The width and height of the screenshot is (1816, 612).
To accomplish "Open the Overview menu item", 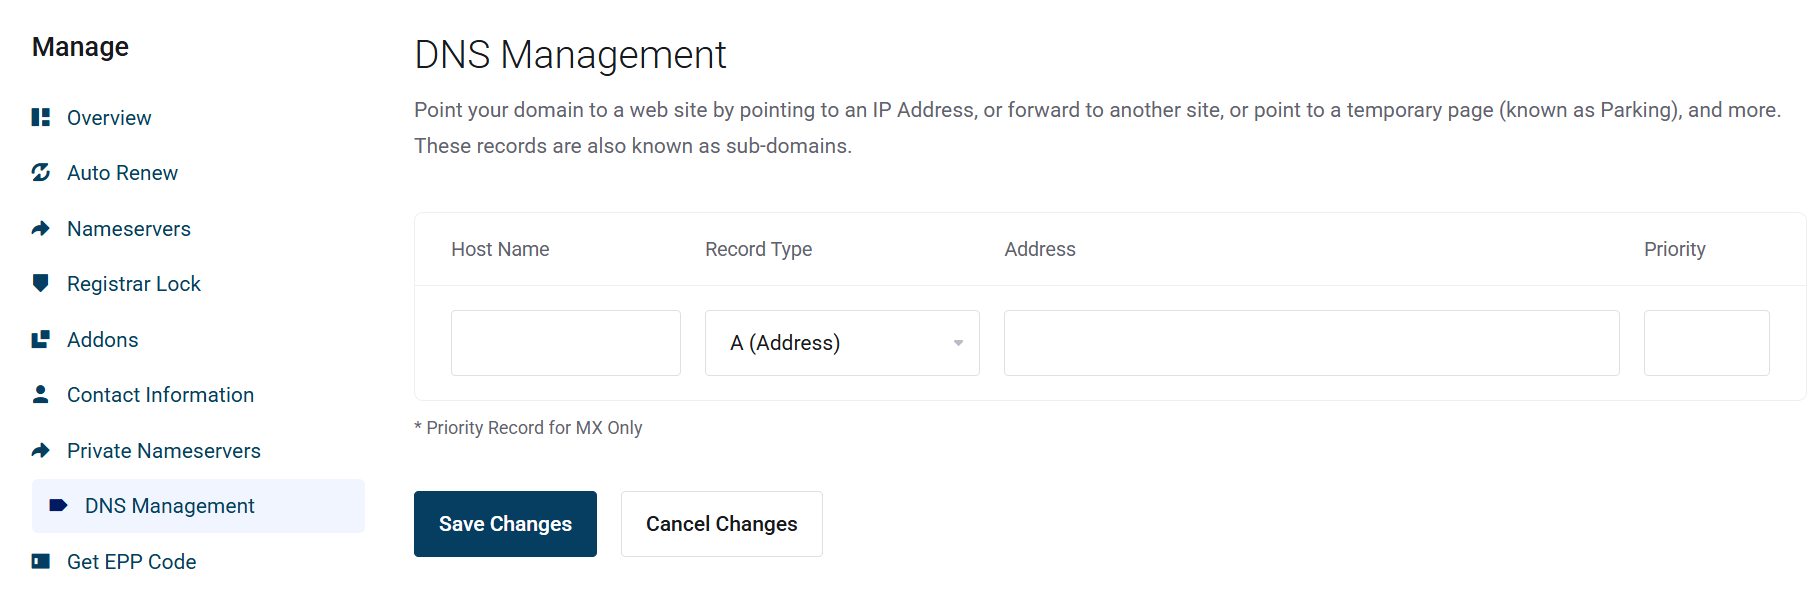I will click(109, 118).
